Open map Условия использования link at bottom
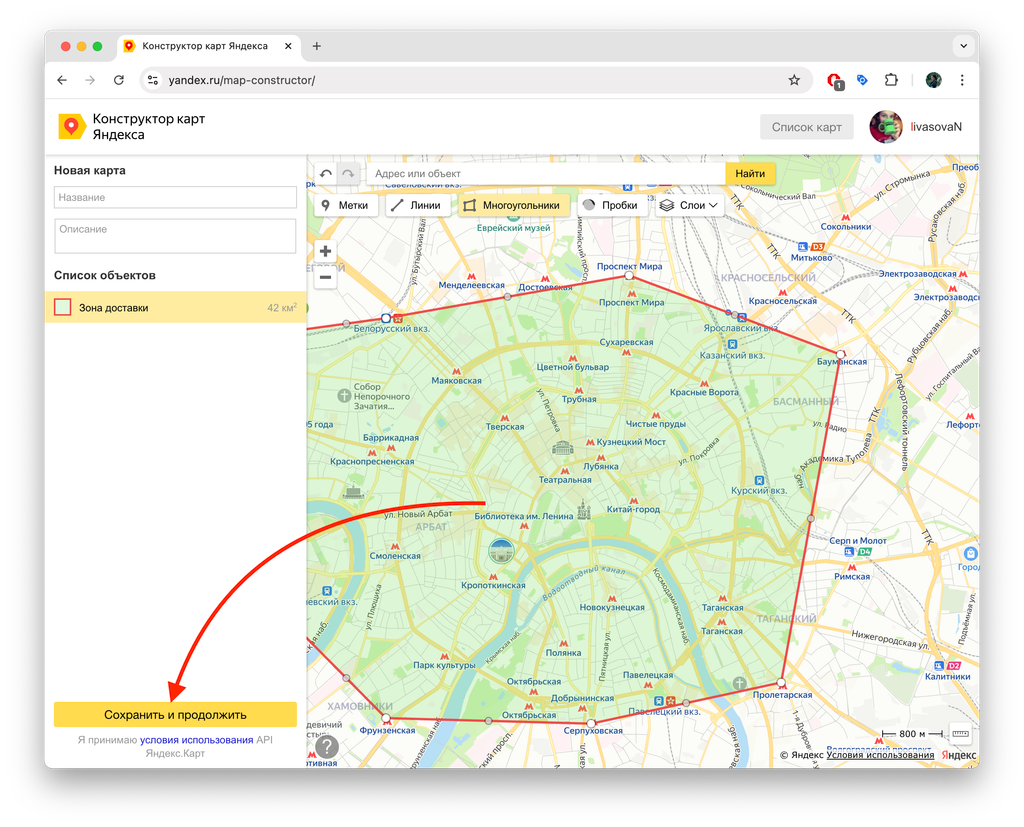 880,755
